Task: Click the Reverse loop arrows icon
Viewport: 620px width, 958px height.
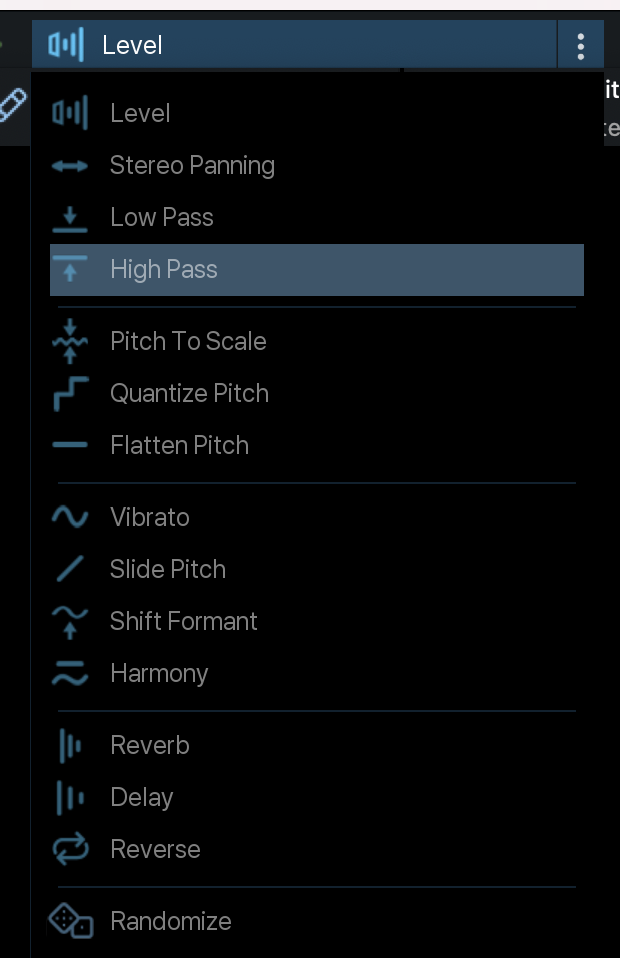Action: pos(69,849)
